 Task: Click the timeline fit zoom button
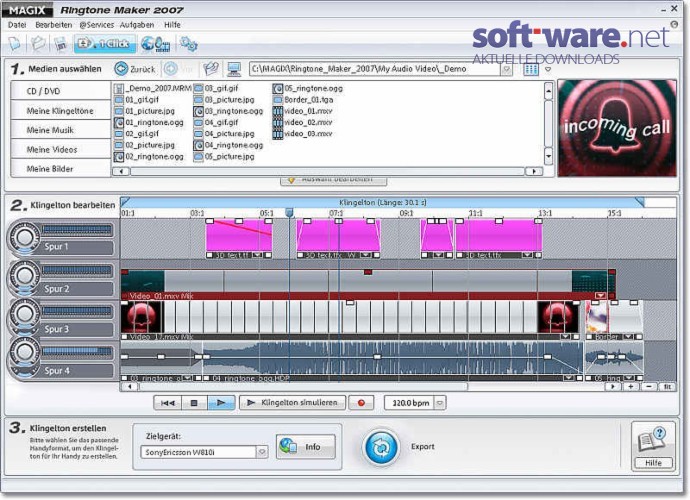click(667, 386)
